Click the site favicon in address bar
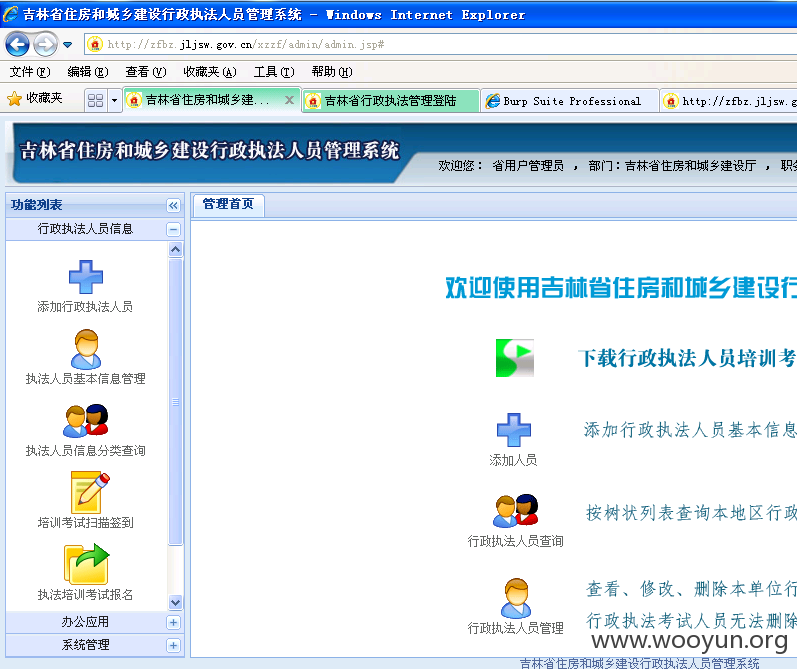797x669 pixels. (95, 45)
